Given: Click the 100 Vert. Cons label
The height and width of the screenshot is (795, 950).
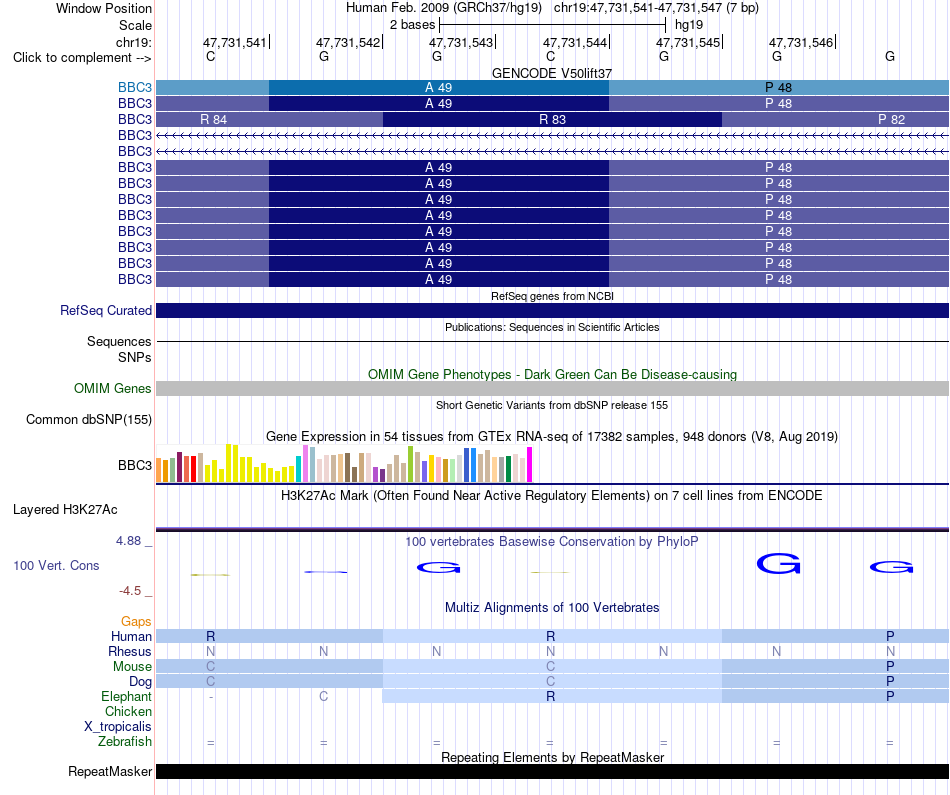Looking at the screenshot, I should click(56, 565).
